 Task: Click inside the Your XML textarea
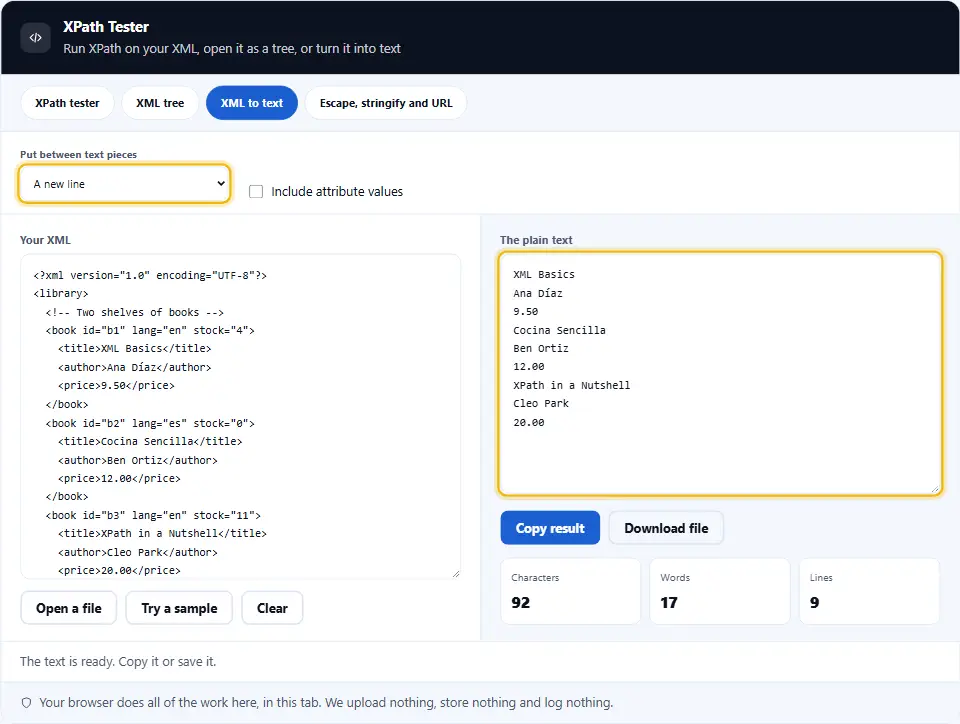point(241,416)
